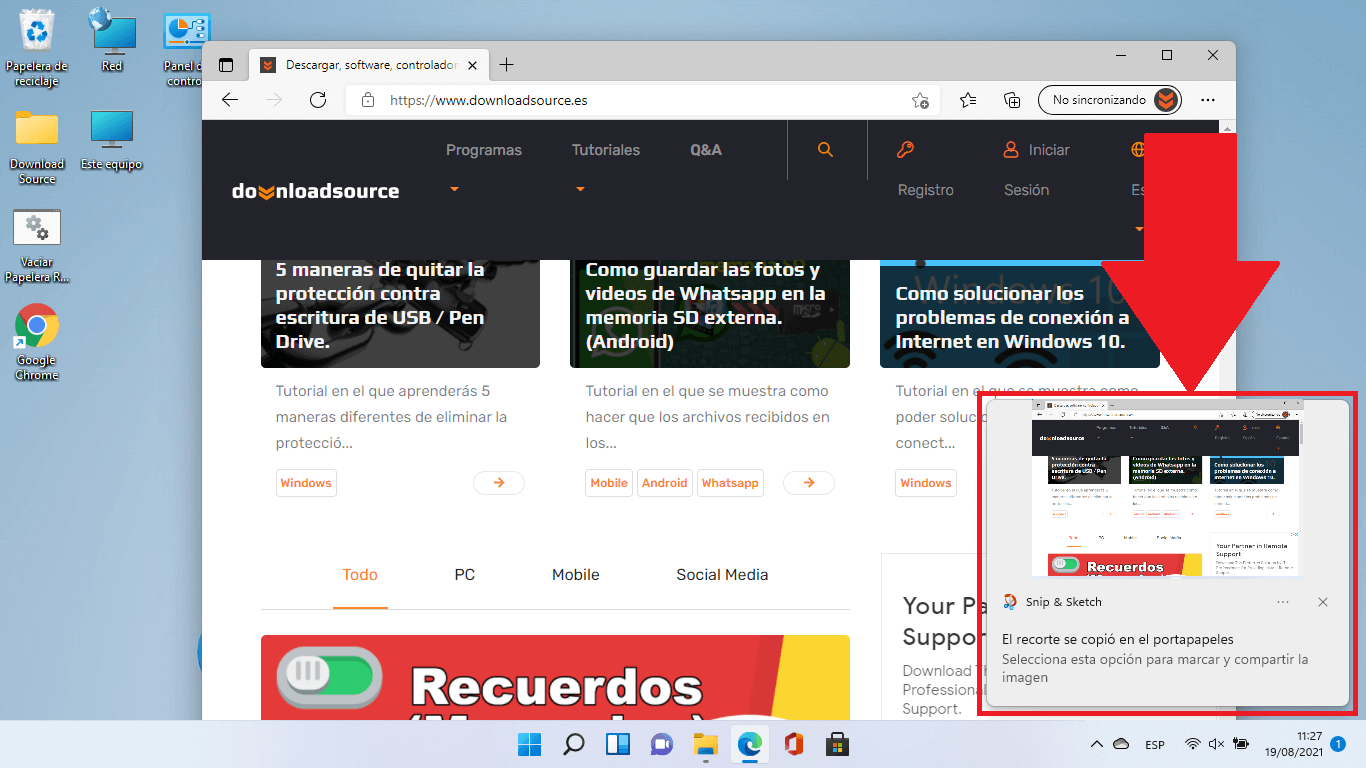Select the Social Media tab

tap(722, 575)
